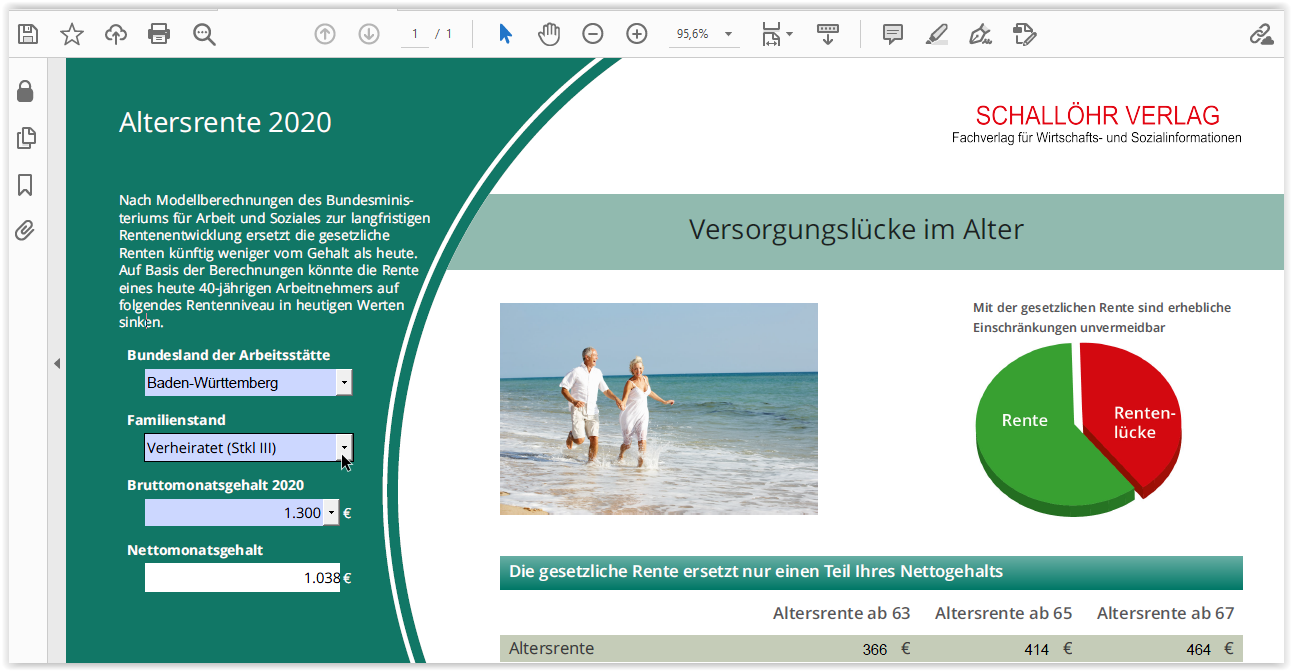Open the bookmarks side panel
Image resolution: width=1292 pixels, height=671 pixels.
click(26, 185)
